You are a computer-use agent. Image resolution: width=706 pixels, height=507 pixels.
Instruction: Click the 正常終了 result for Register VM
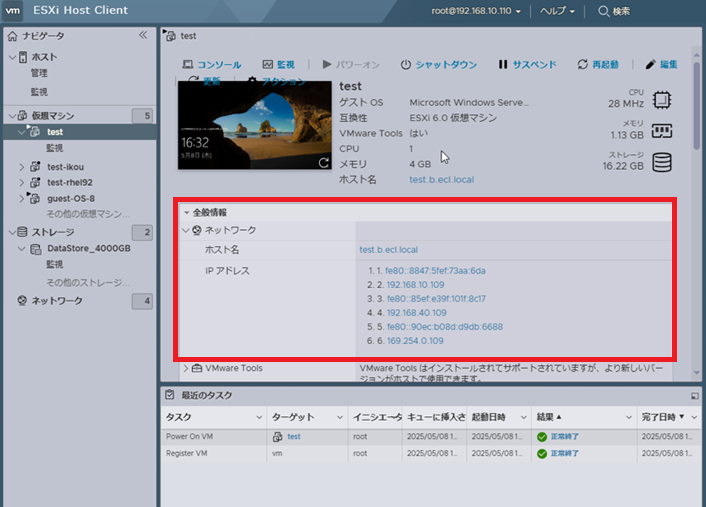coord(565,453)
